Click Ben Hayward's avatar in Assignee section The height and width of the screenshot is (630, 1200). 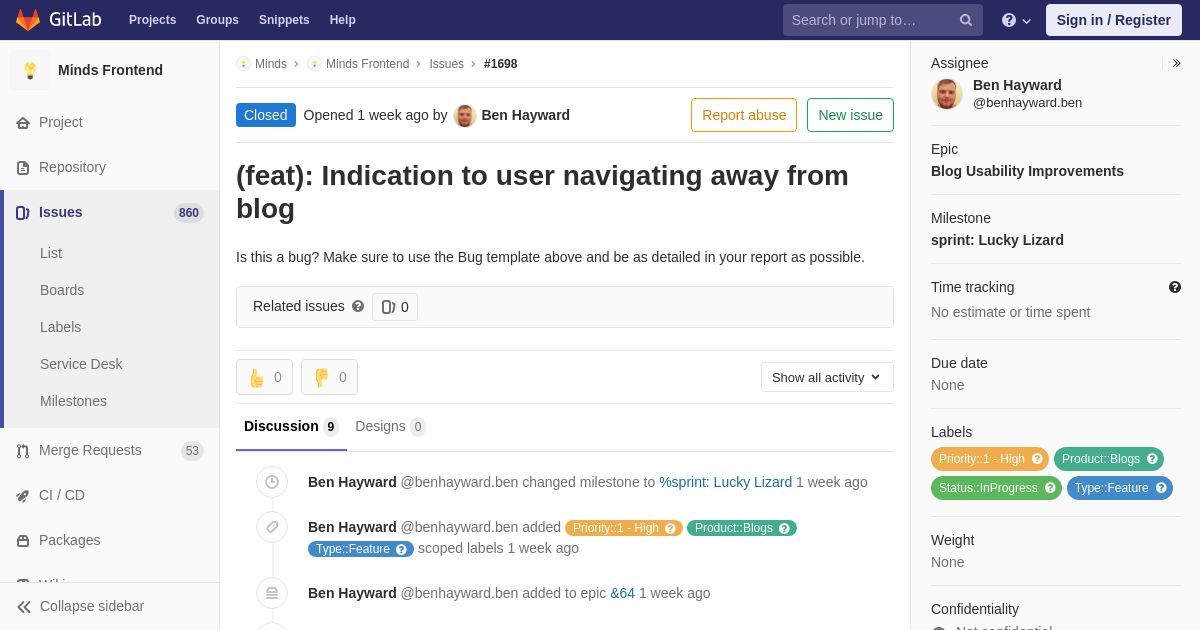tap(947, 93)
